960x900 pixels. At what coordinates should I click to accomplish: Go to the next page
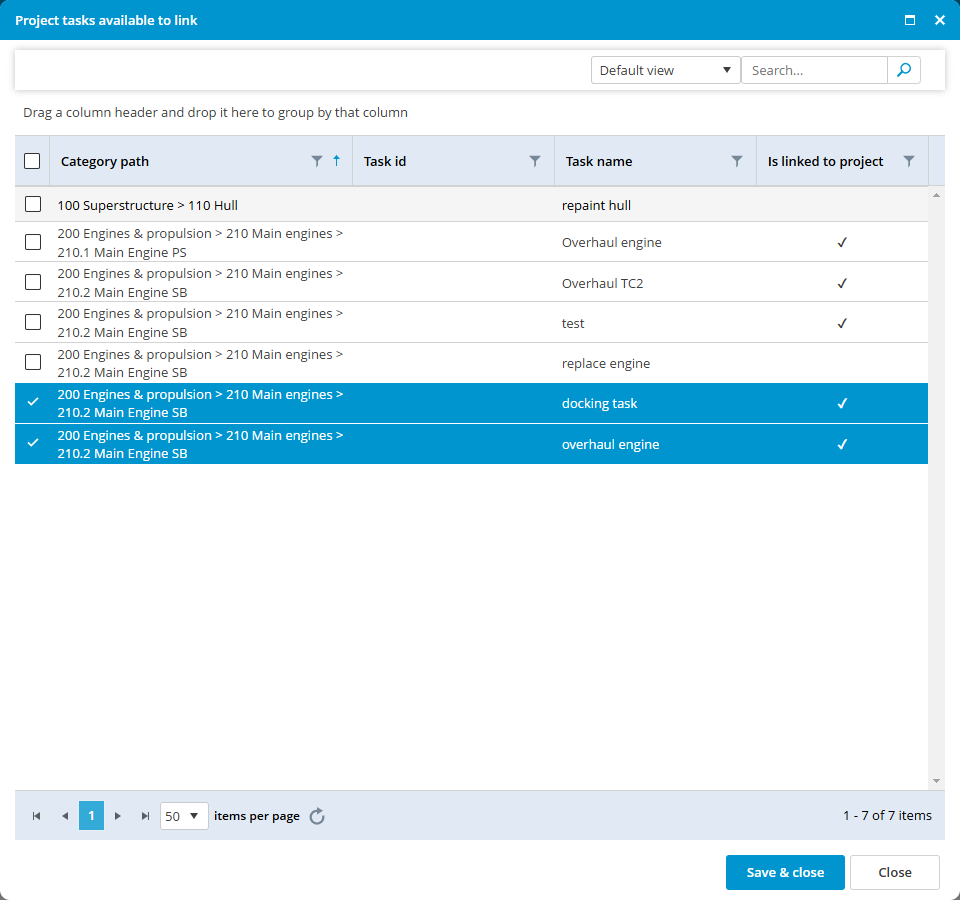pyautogui.click(x=118, y=816)
